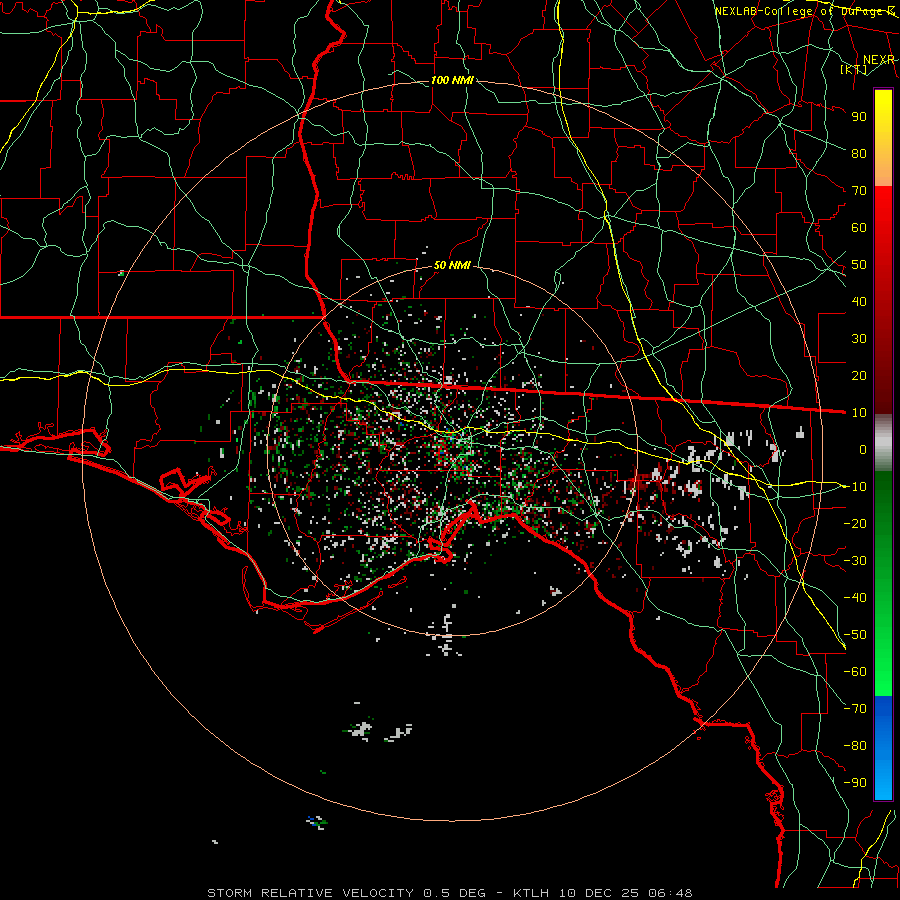Select the -60 value on velocity scale
Viewport: 900px width, 900px height.
(855, 672)
